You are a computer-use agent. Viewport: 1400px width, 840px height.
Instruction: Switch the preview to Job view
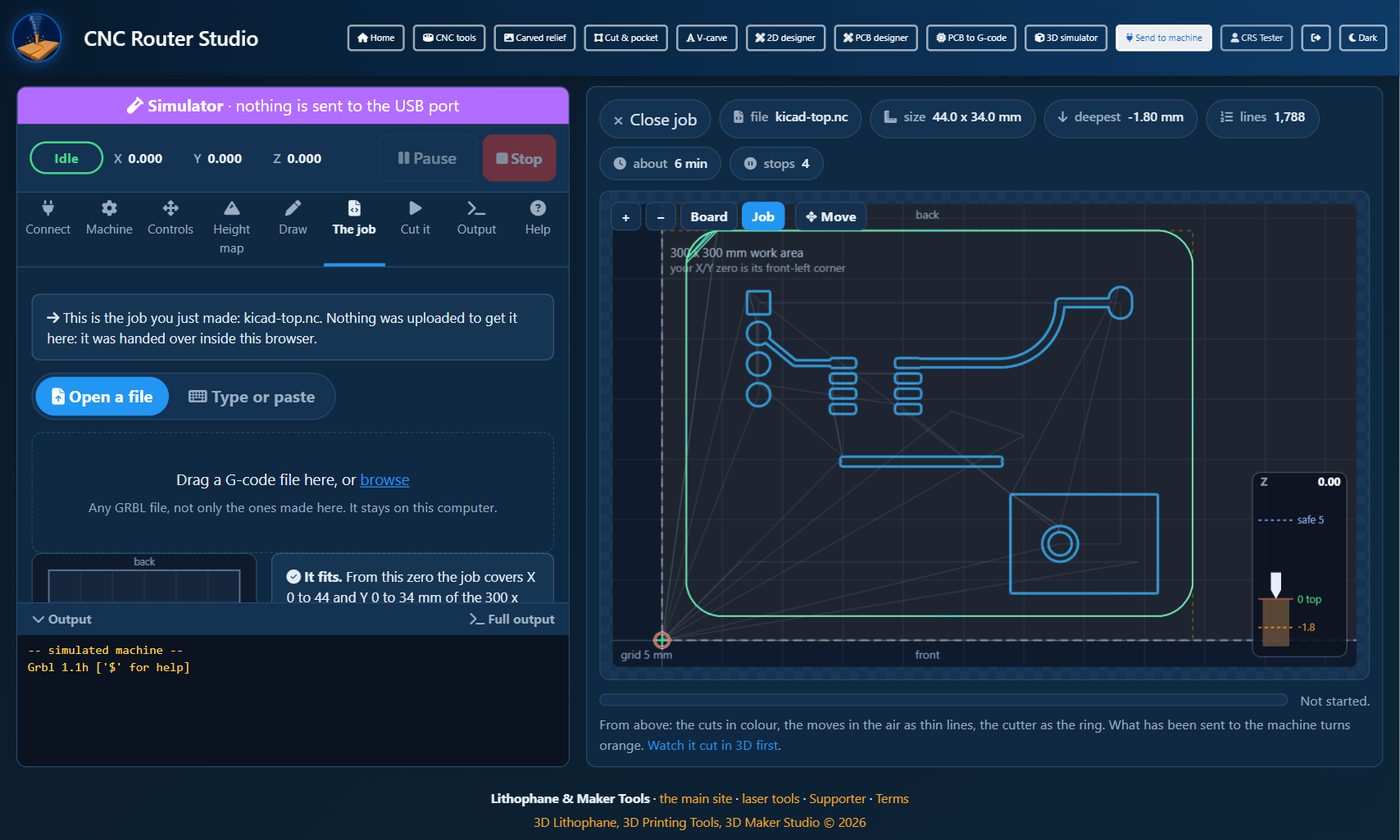(x=763, y=217)
